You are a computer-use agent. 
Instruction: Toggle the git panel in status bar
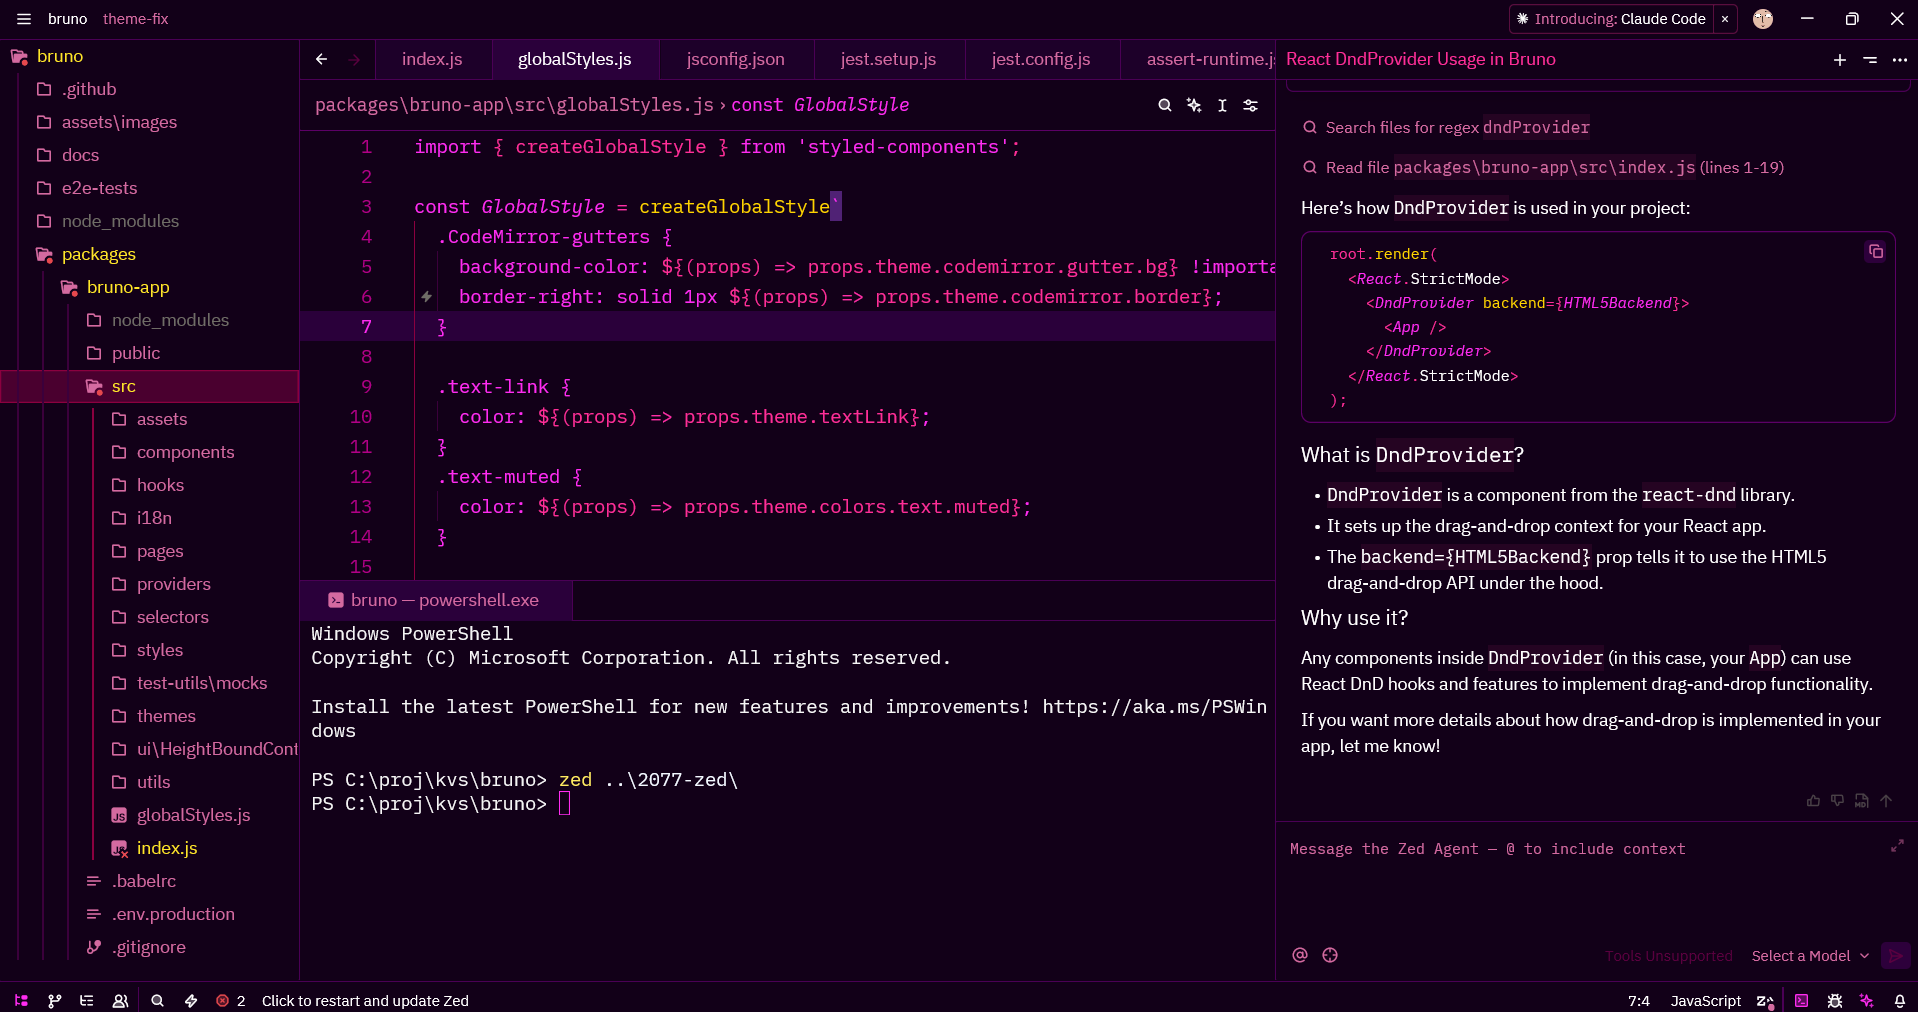(x=55, y=1000)
